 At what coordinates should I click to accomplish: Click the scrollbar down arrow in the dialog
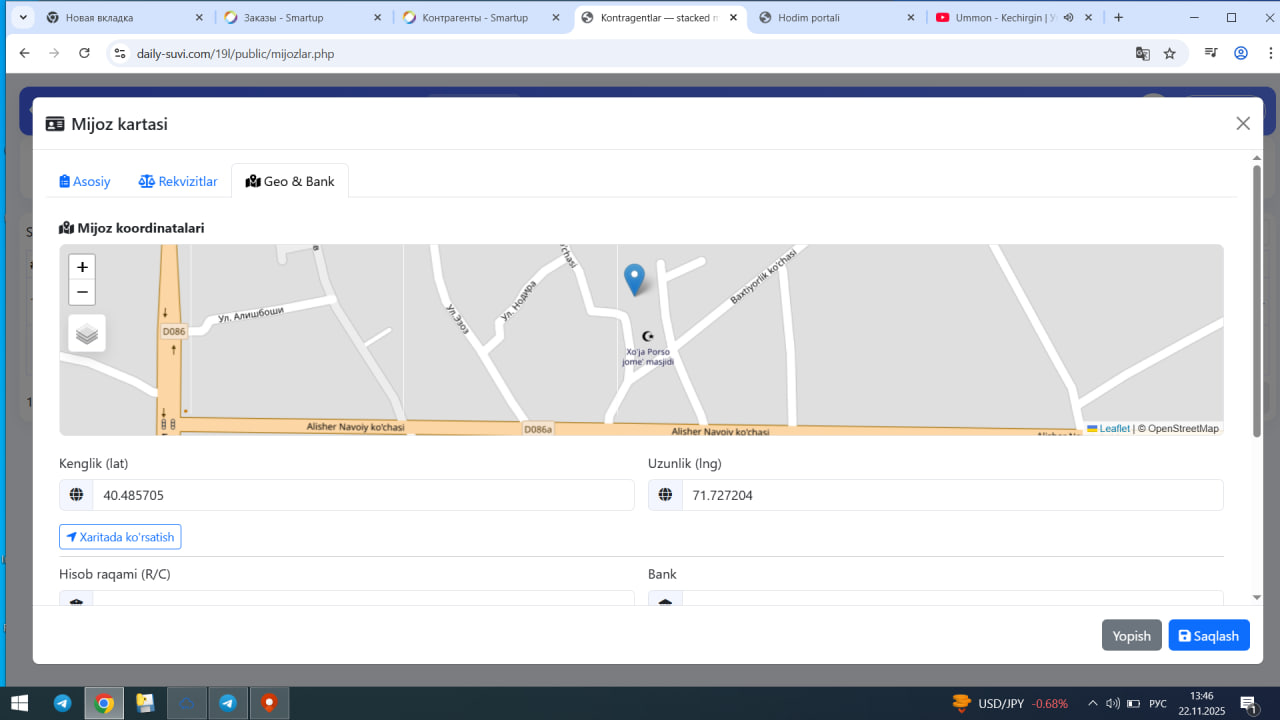tap(1257, 598)
